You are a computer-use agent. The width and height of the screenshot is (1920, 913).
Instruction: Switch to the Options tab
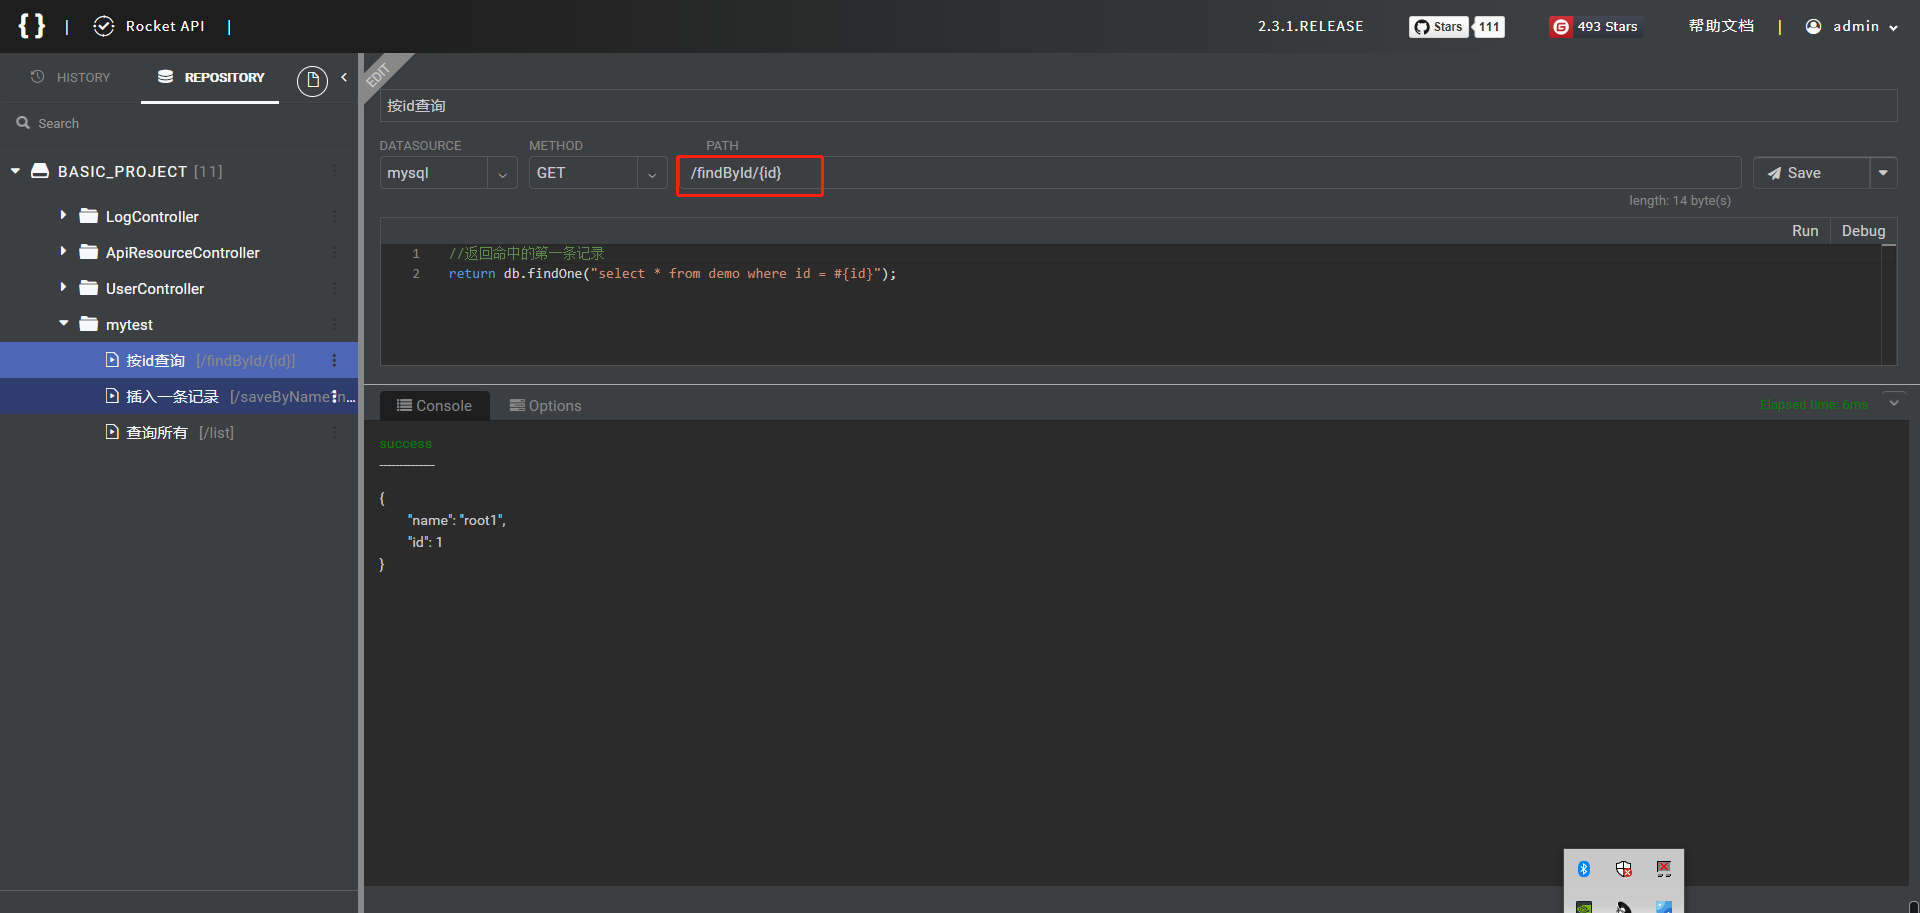click(545, 405)
